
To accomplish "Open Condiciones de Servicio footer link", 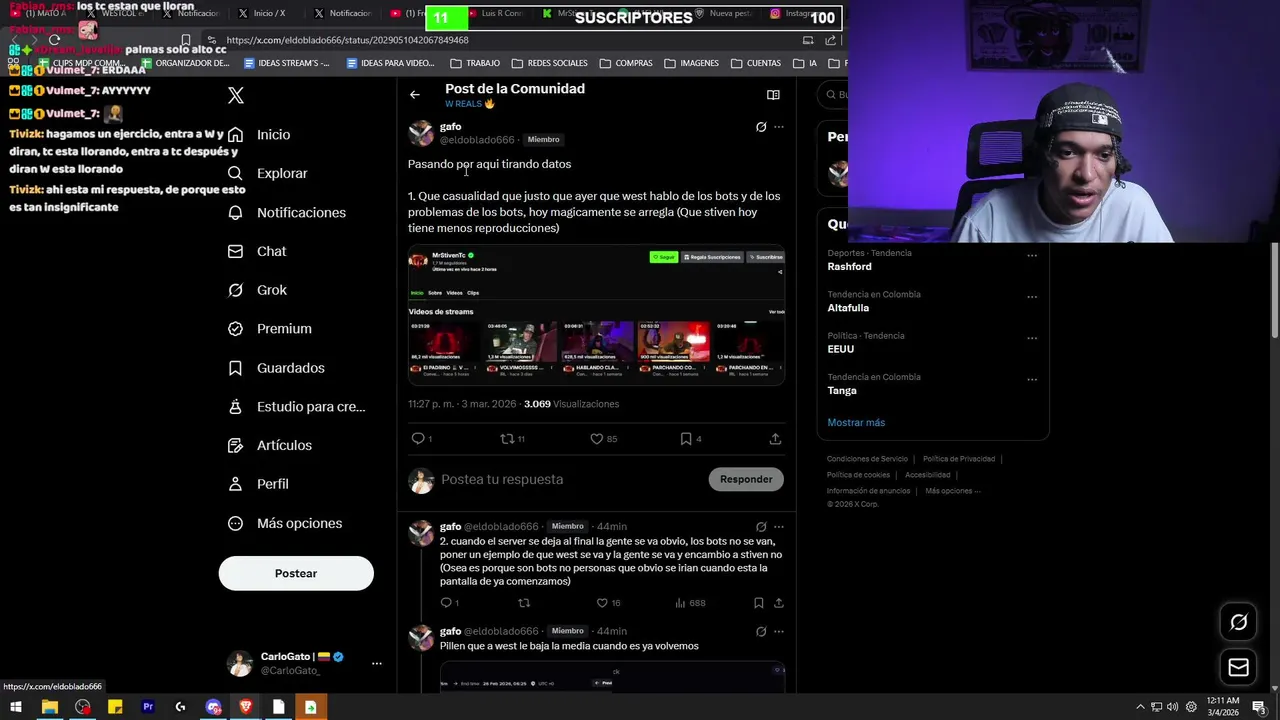I will 867,459.
